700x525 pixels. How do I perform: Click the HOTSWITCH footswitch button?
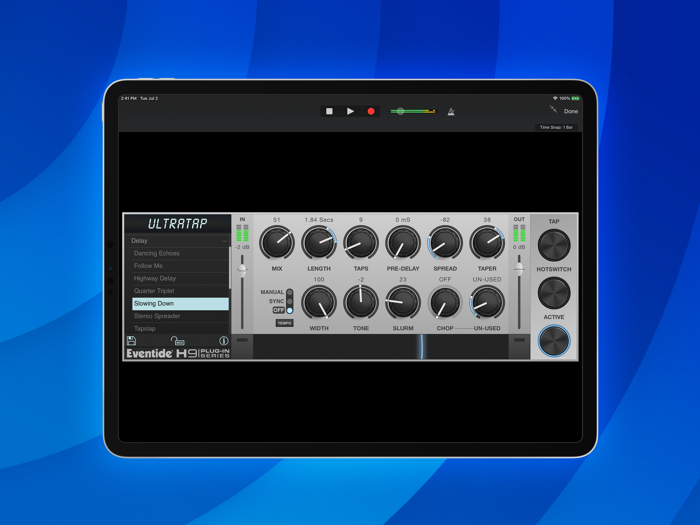coord(554,293)
